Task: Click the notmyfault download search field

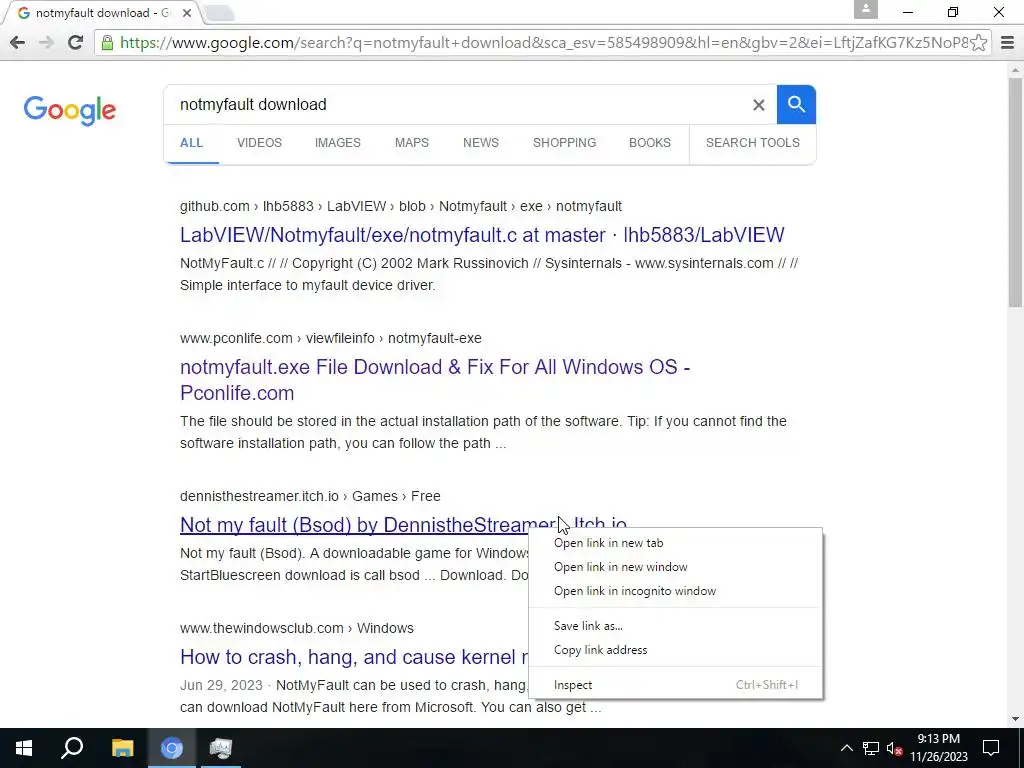Action: pyautogui.click(x=457, y=104)
